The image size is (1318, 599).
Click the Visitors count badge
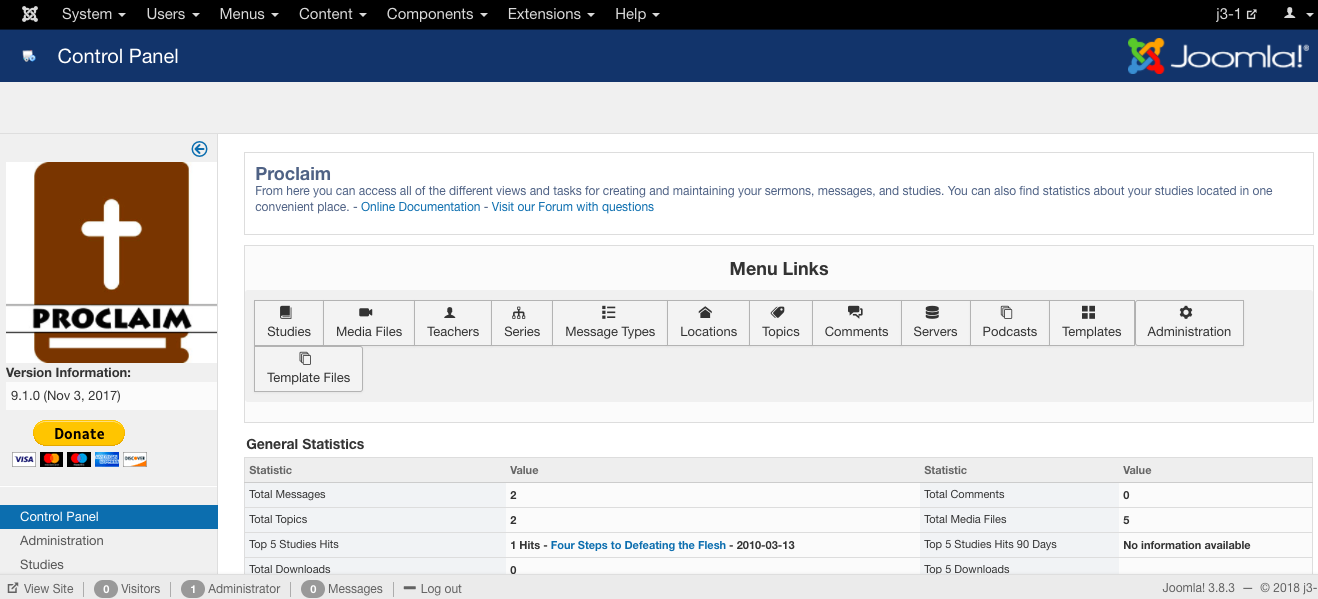[105, 589]
